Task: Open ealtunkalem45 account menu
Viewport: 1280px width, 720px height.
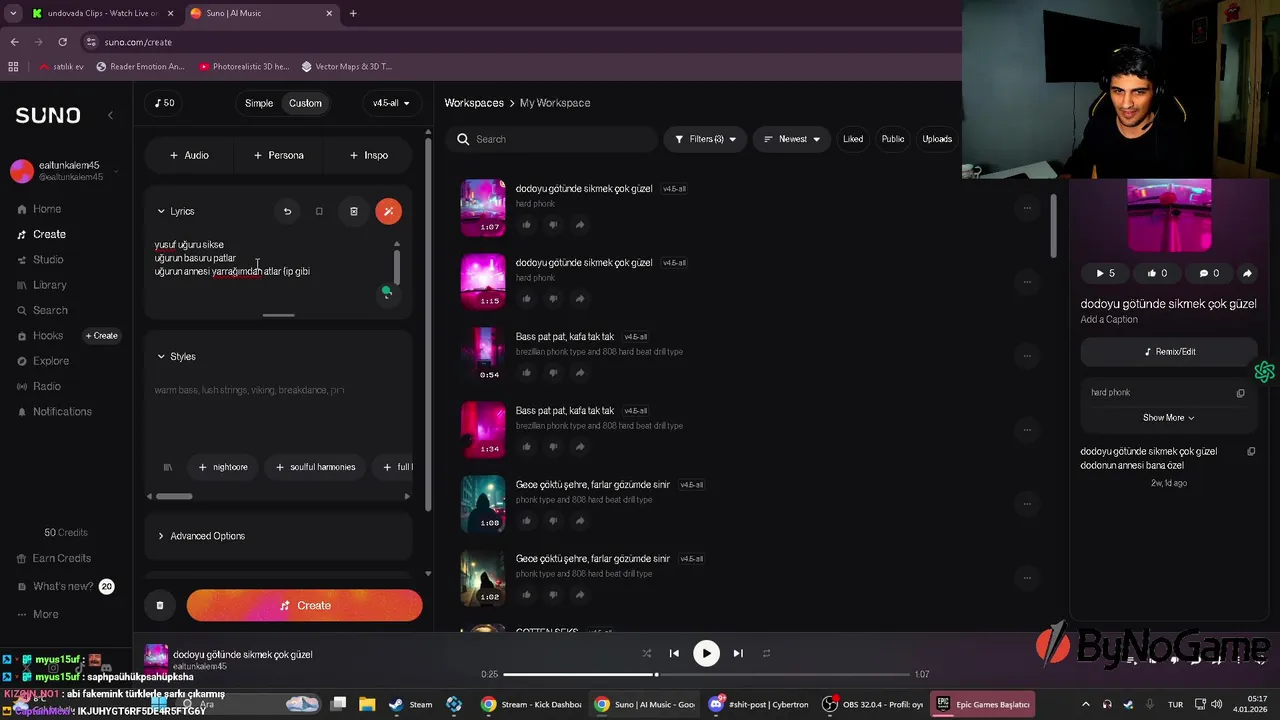Action: click(66, 171)
